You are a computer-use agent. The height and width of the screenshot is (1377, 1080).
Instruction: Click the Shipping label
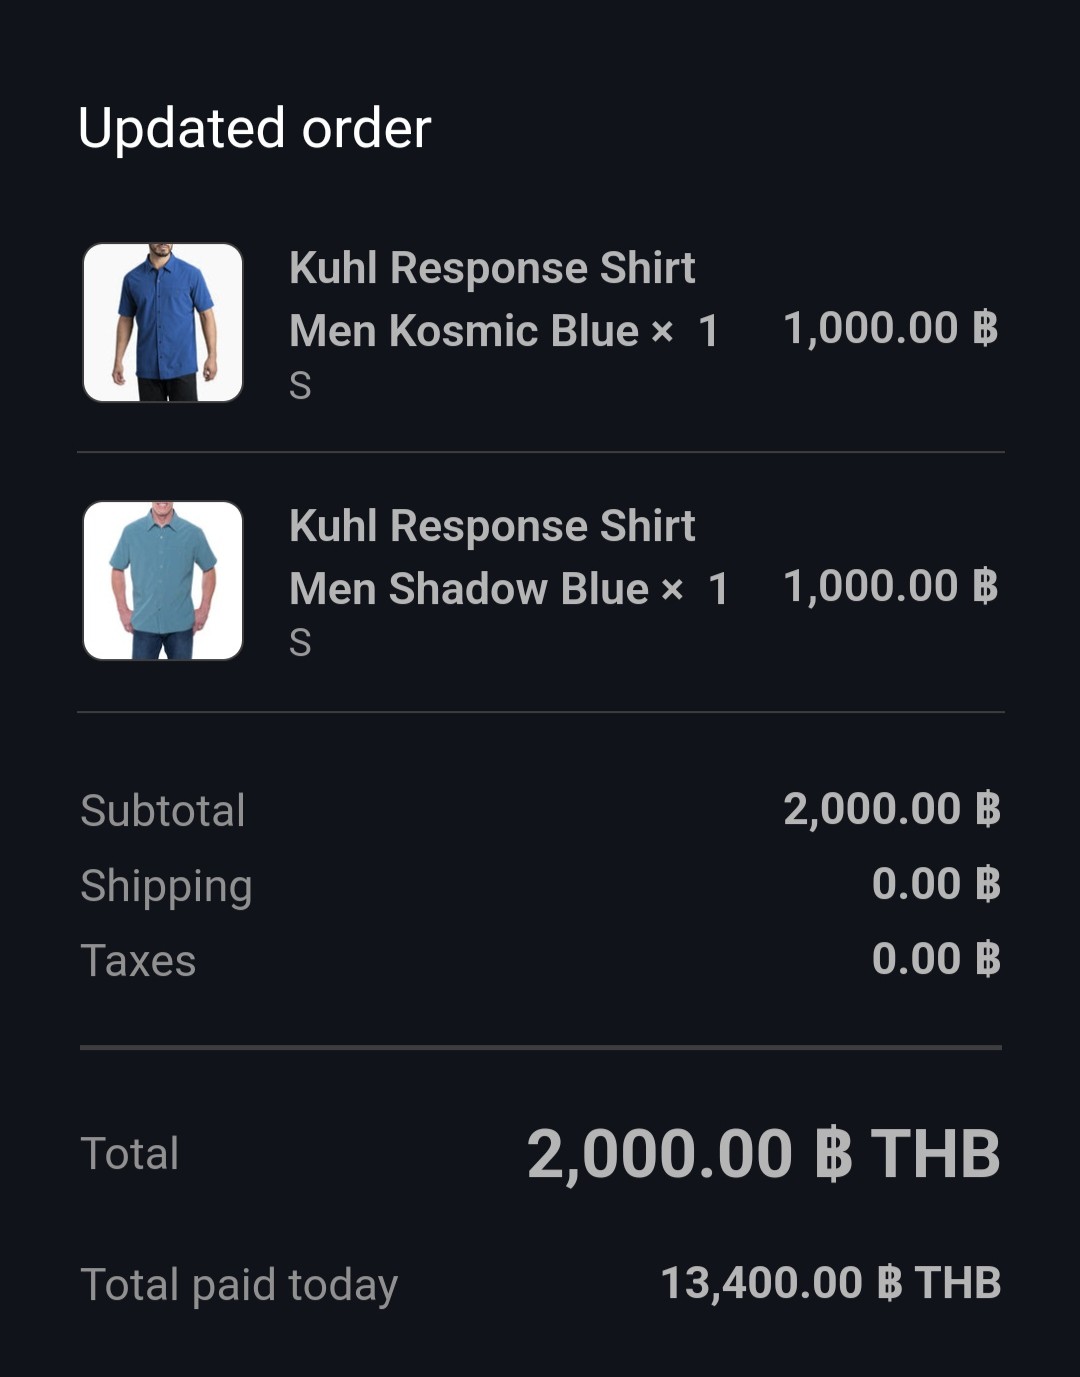(166, 886)
